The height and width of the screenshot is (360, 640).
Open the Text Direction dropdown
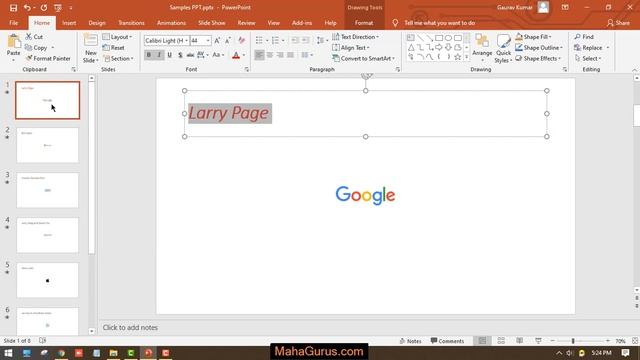[x=356, y=37]
